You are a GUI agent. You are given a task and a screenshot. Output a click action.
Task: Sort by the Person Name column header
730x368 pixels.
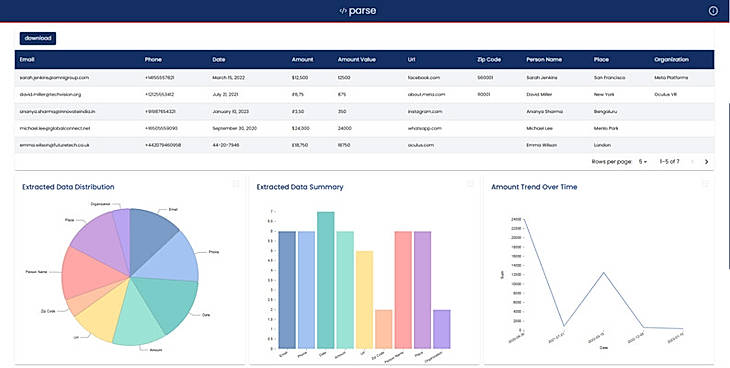pyautogui.click(x=544, y=60)
